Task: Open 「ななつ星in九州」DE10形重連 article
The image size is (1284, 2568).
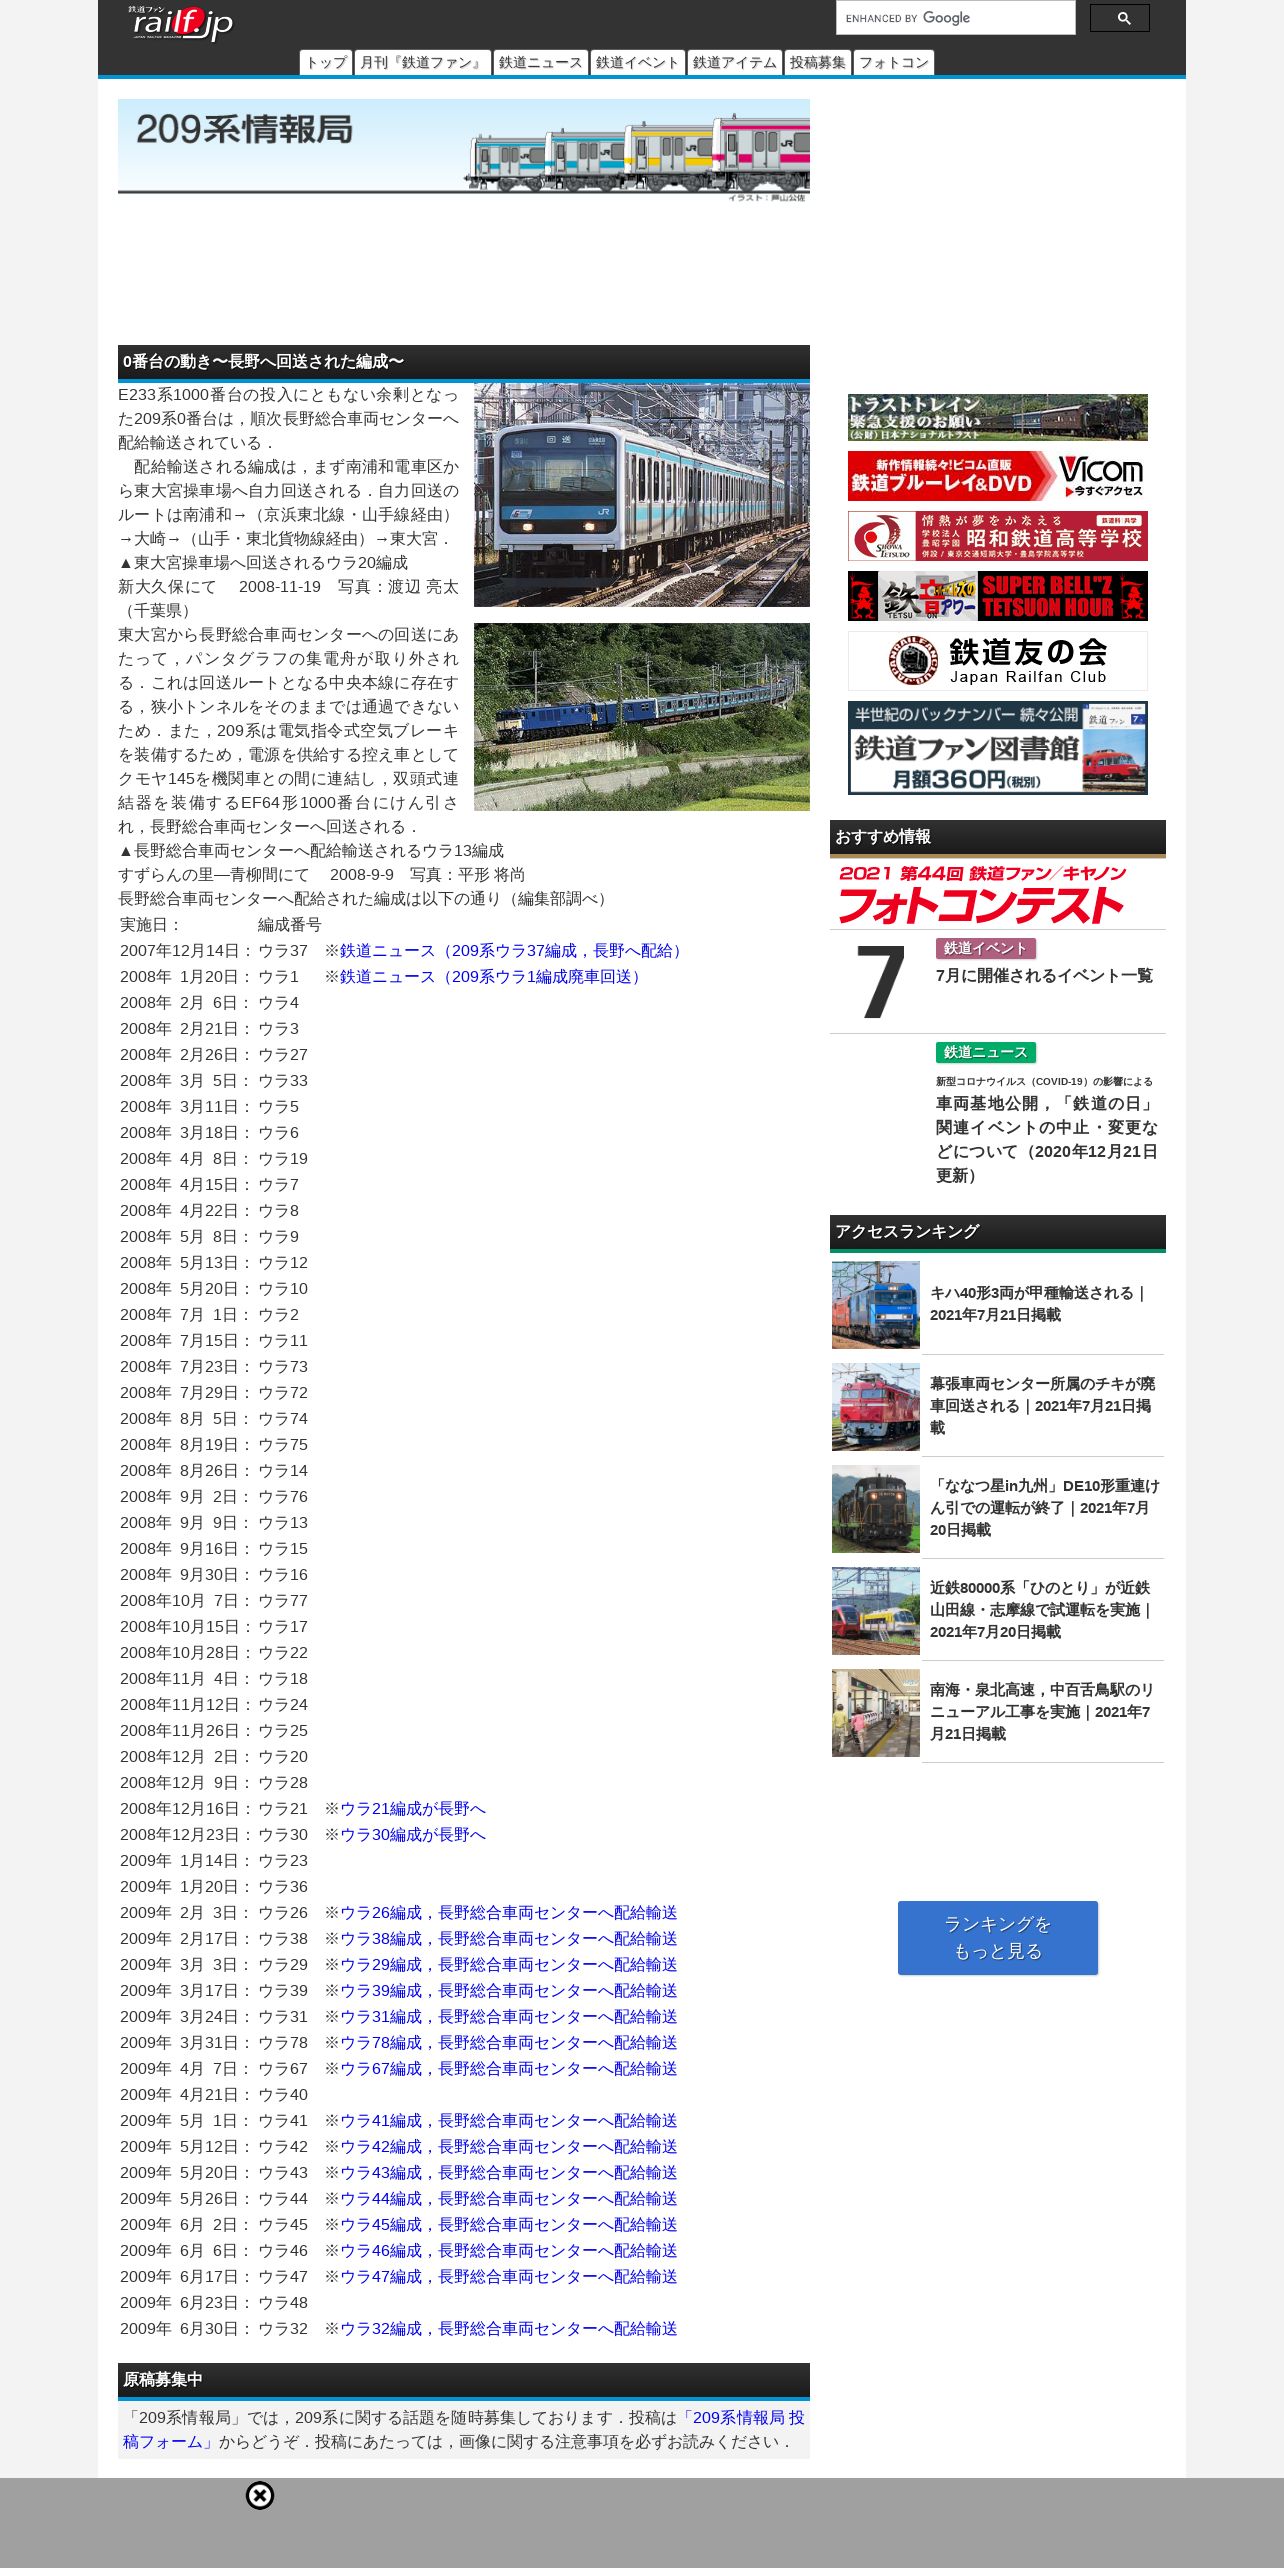Action: click(1045, 1508)
